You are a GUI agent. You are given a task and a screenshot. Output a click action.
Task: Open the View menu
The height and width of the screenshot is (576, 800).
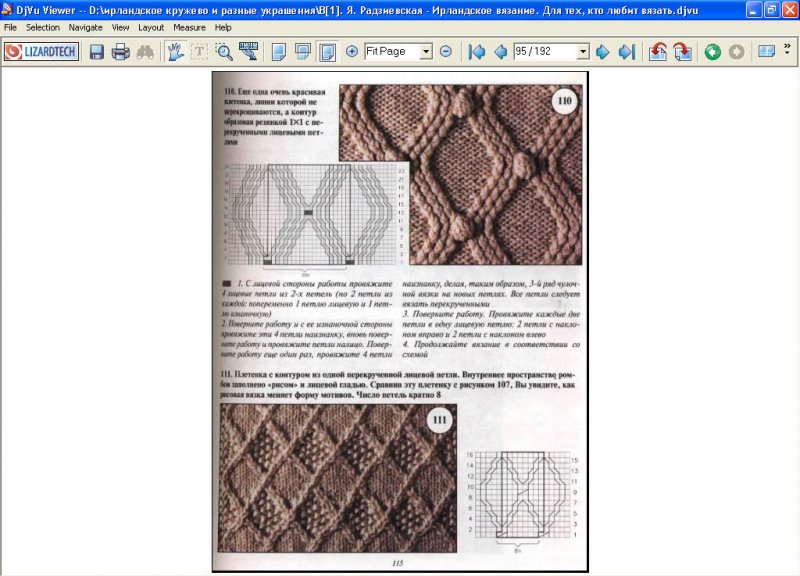point(120,28)
